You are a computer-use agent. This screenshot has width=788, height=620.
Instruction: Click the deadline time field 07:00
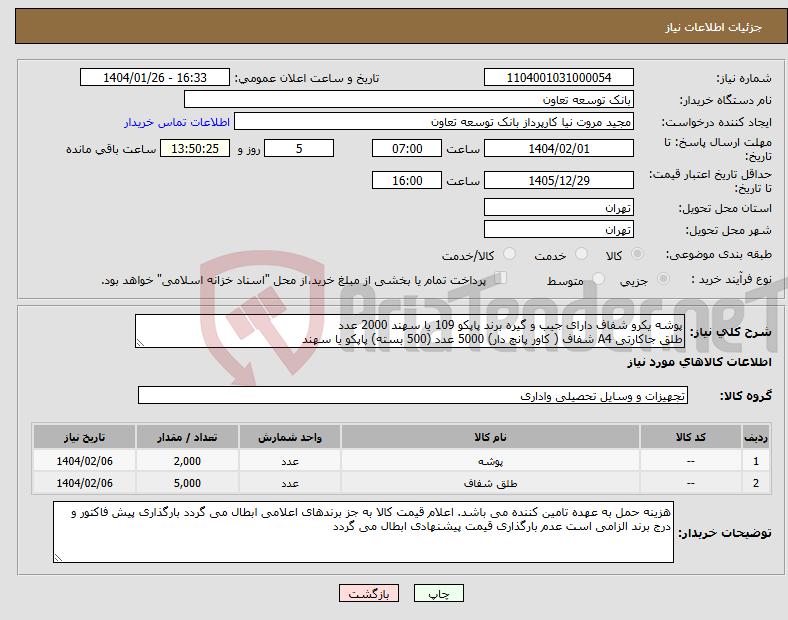tap(407, 148)
